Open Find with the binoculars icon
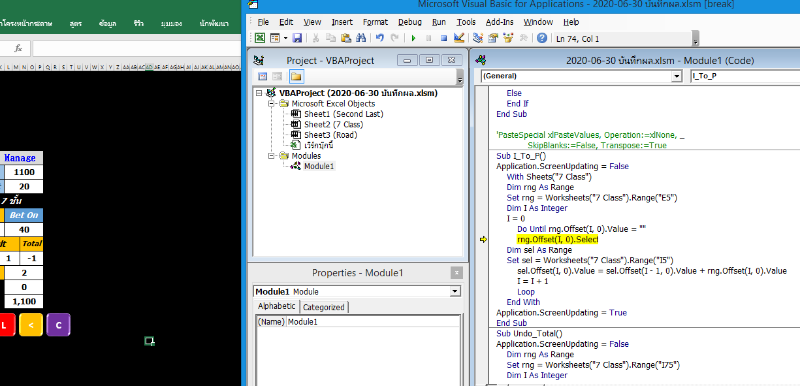The height and width of the screenshot is (386, 800). coord(361,38)
